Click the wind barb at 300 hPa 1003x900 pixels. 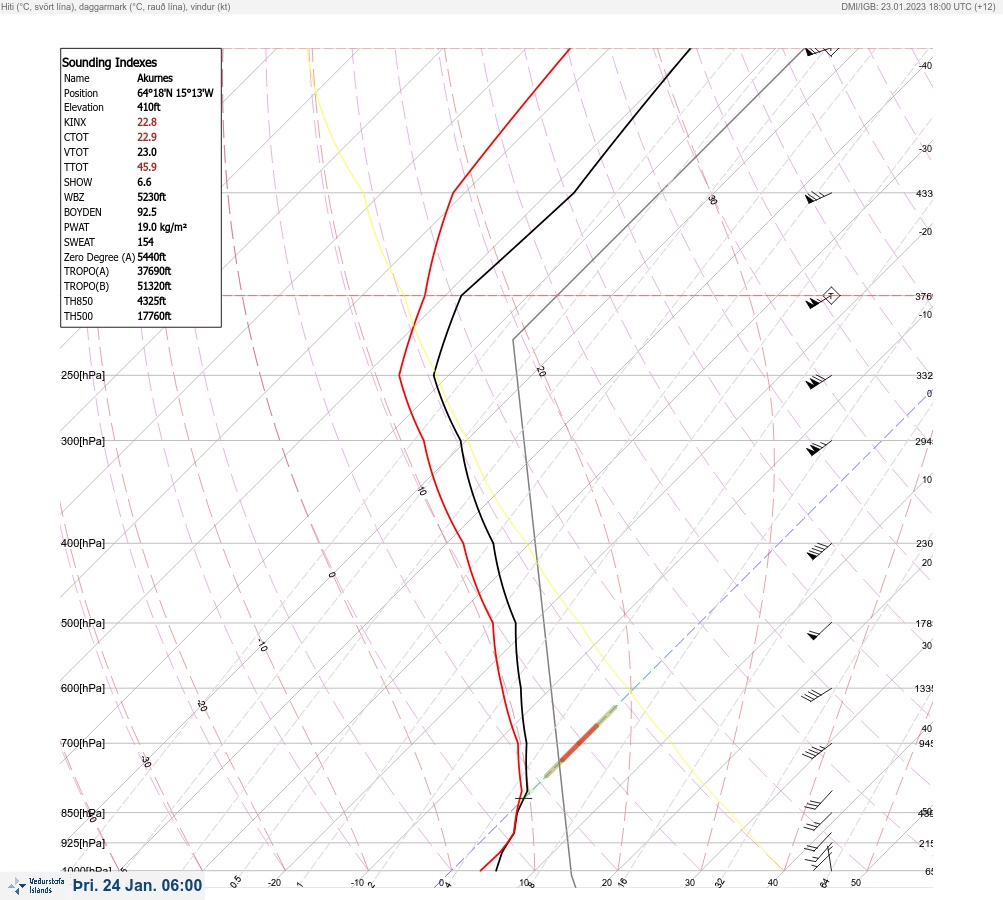pos(818,448)
